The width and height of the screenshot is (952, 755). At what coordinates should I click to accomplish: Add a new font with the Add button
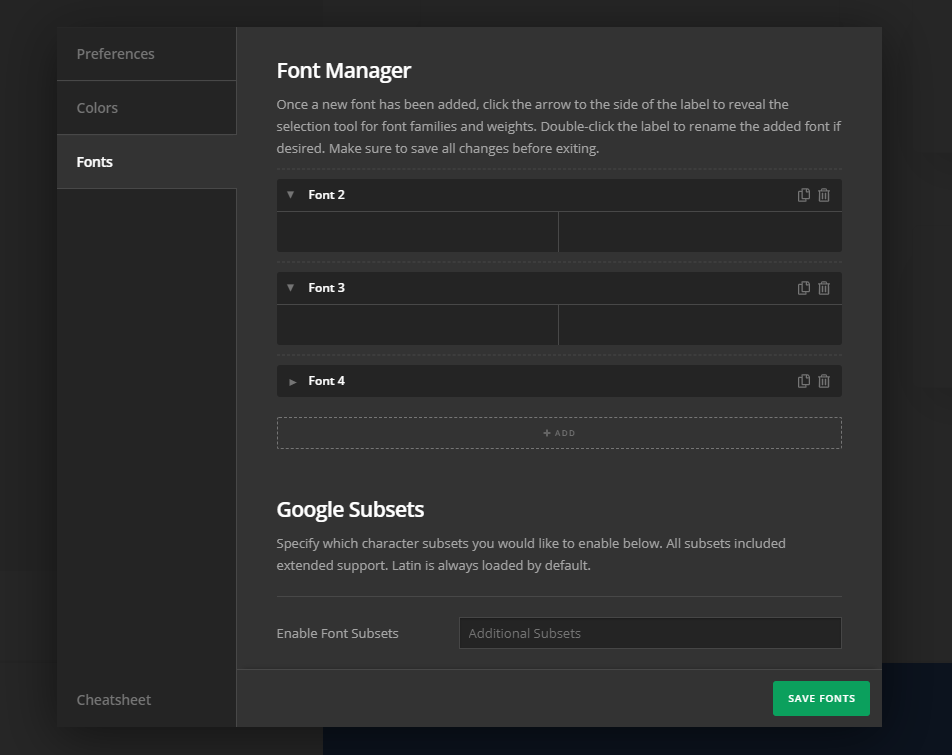(559, 433)
